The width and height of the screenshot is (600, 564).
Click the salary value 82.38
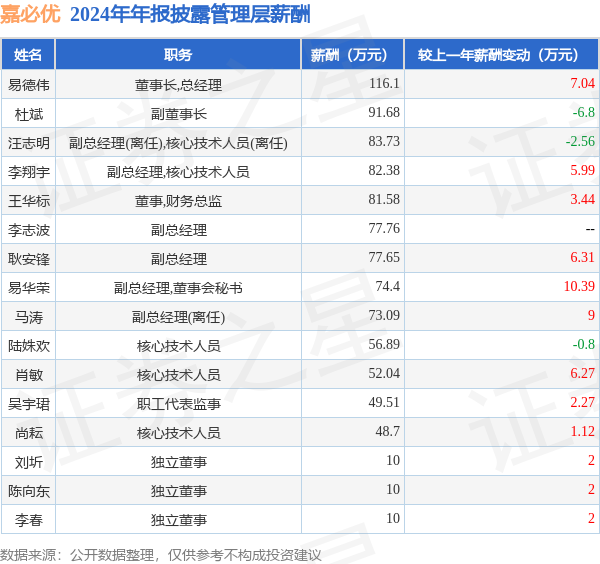pyautogui.click(x=384, y=170)
